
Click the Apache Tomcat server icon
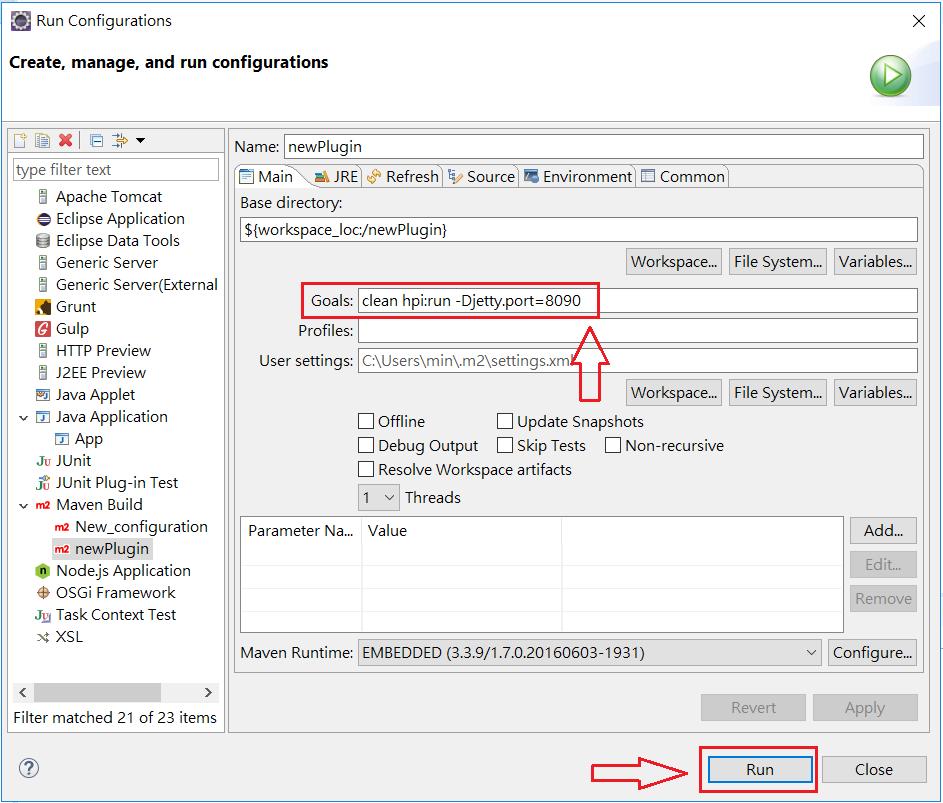pos(43,197)
